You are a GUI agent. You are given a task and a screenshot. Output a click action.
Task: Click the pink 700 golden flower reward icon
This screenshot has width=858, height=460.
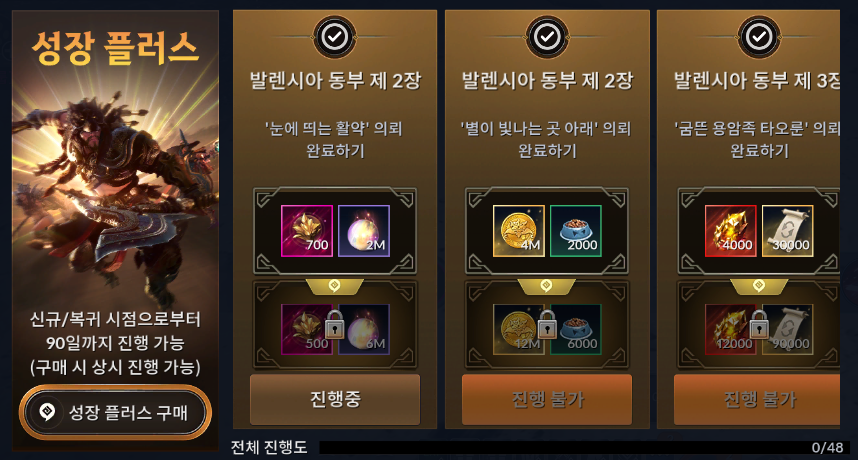[x=307, y=231]
